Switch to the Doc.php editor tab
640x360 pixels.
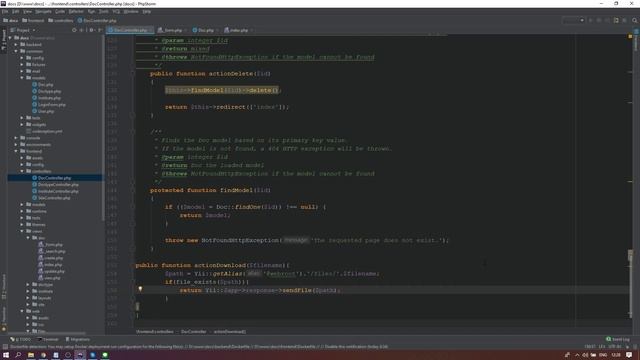(x=205, y=30)
